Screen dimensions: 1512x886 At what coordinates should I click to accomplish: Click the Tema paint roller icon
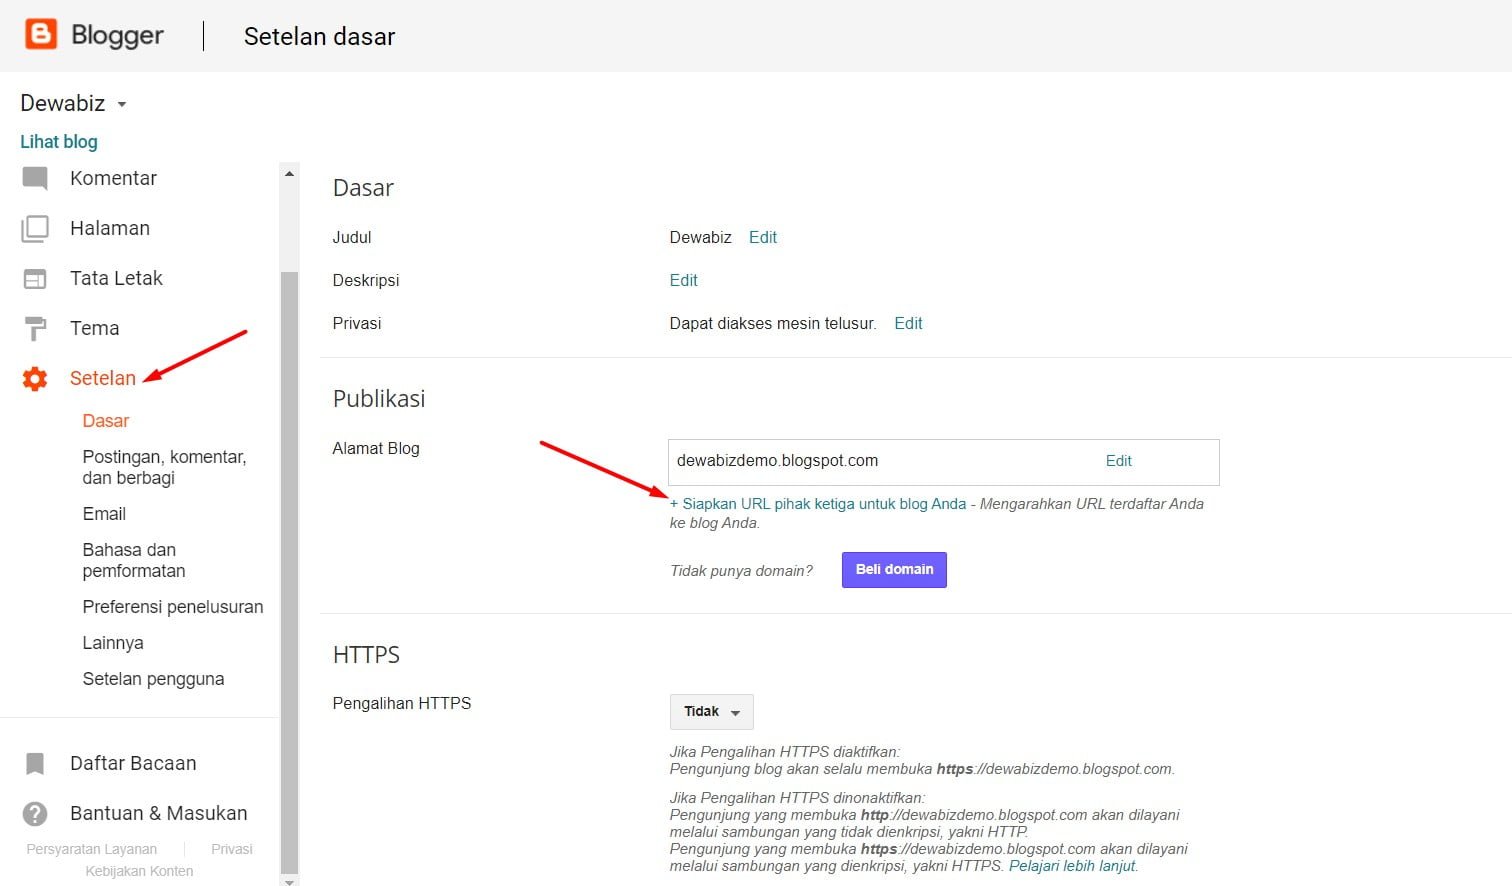tap(35, 329)
